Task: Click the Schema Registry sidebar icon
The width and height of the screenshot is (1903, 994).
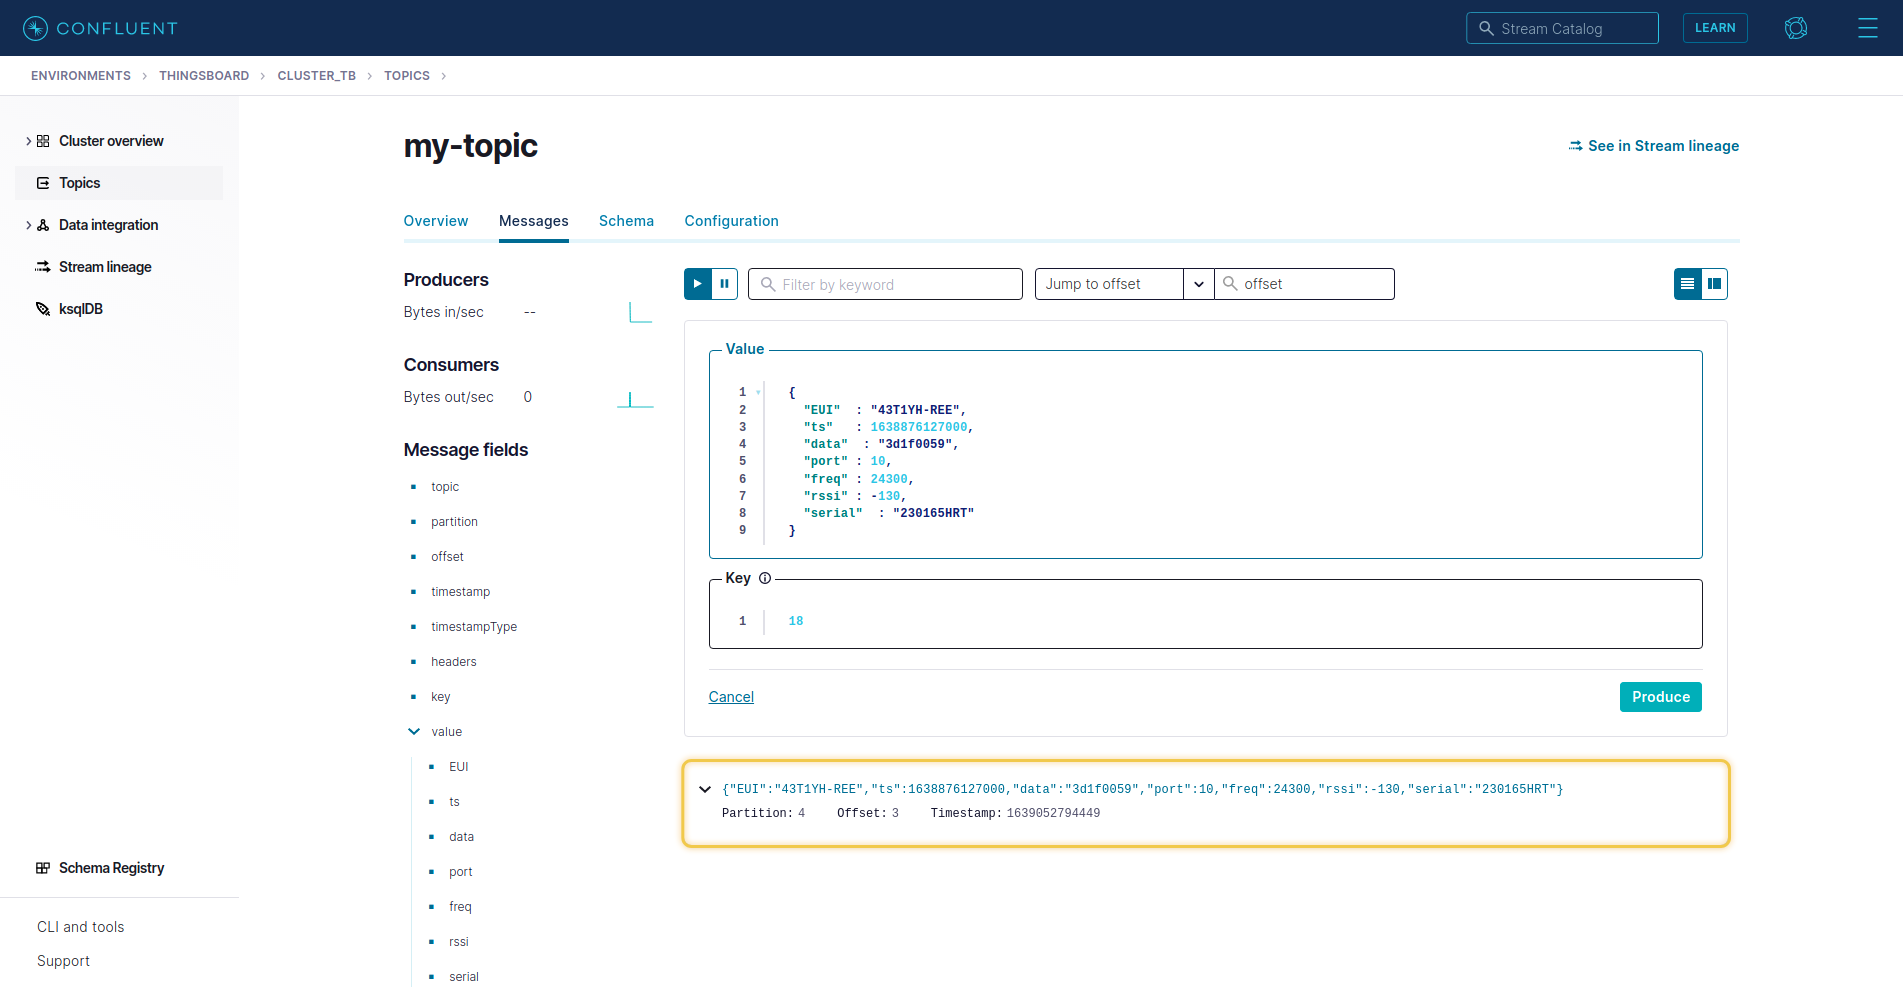Action: click(x=43, y=868)
